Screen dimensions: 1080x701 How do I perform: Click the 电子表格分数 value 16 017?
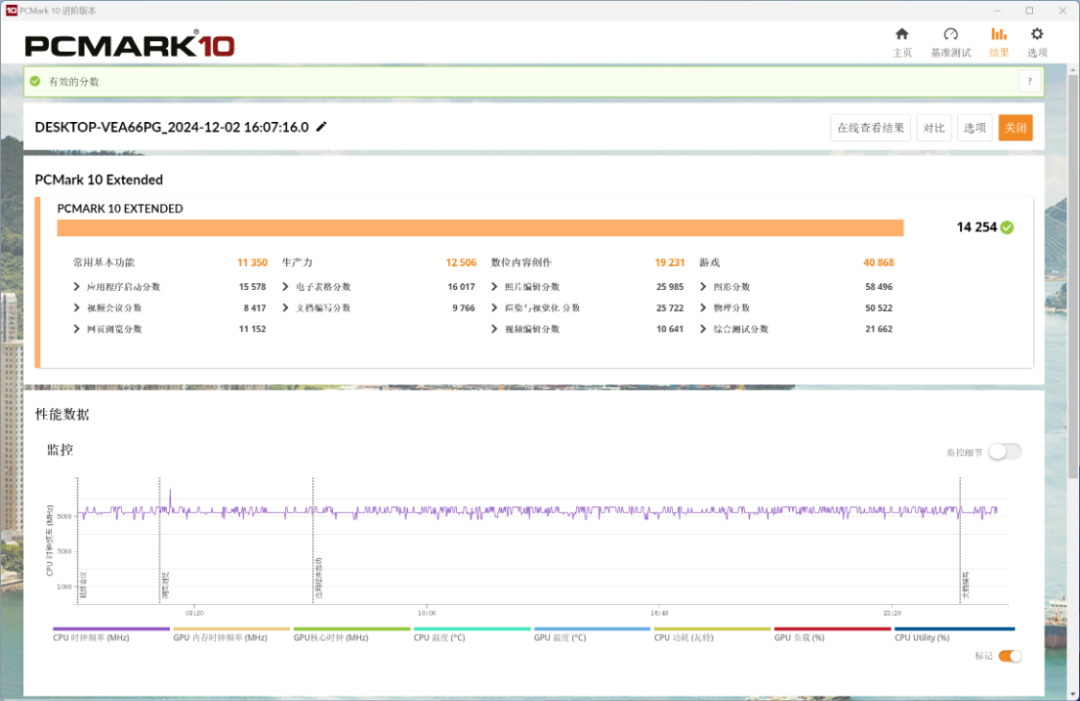click(x=461, y=286)
